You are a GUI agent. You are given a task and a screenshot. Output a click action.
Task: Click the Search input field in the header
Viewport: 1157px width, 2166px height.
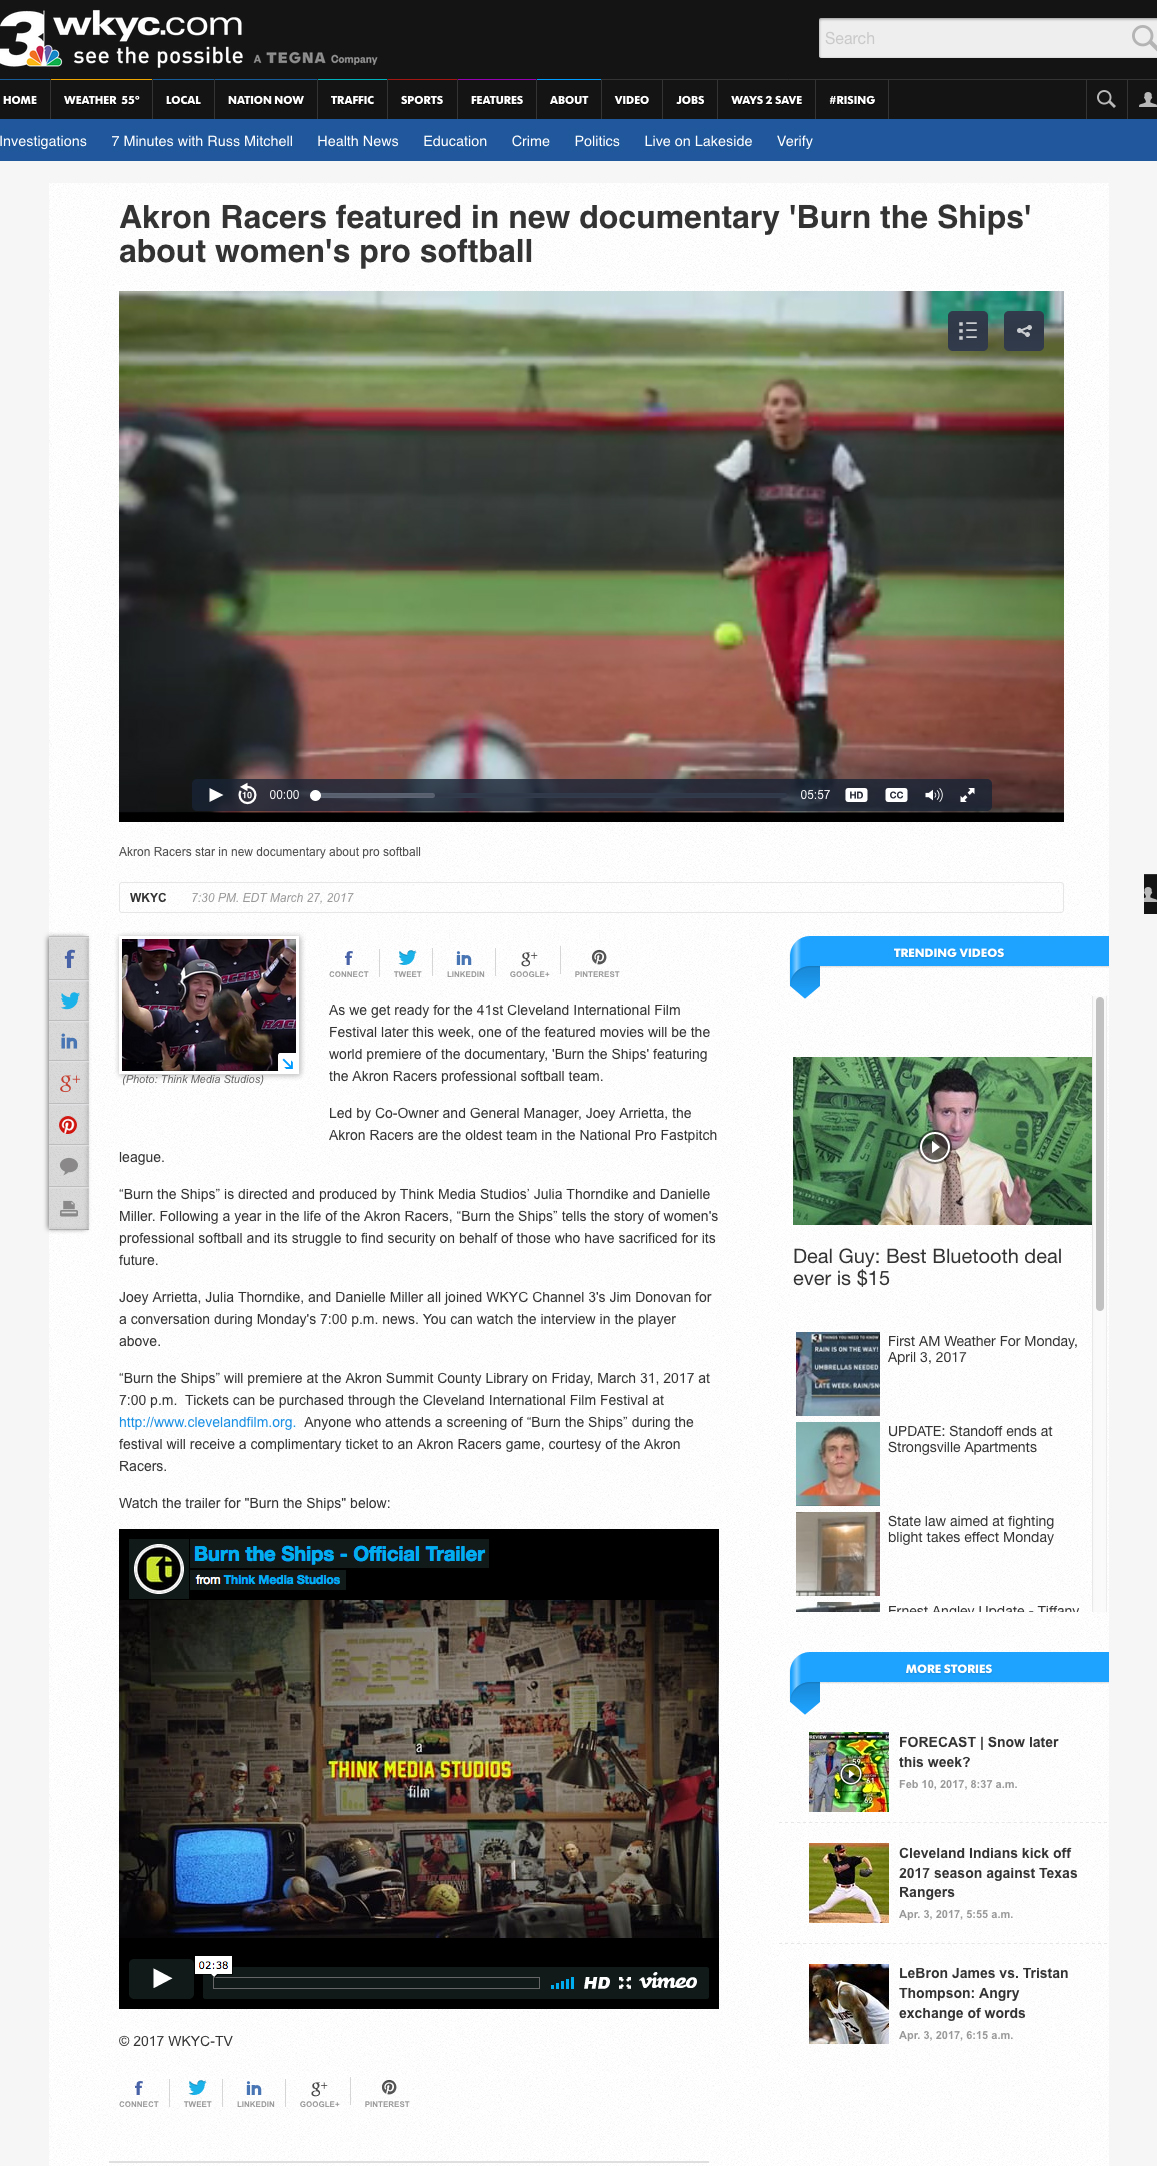click(975, 38)
